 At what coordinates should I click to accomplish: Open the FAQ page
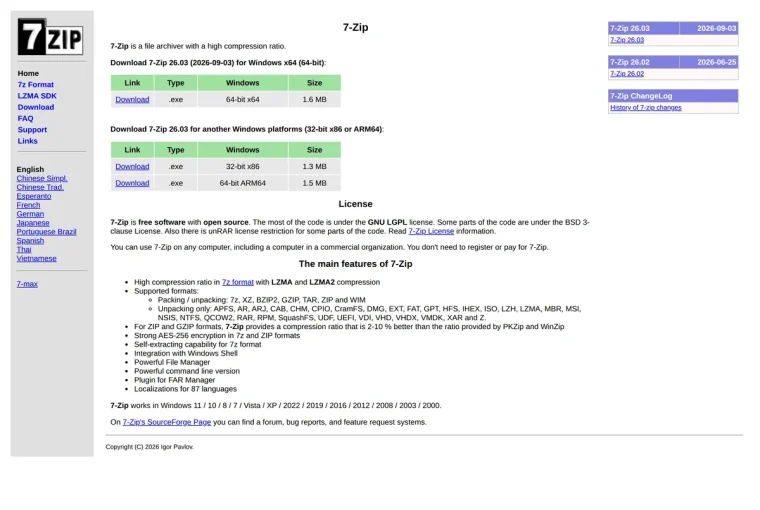25,118
